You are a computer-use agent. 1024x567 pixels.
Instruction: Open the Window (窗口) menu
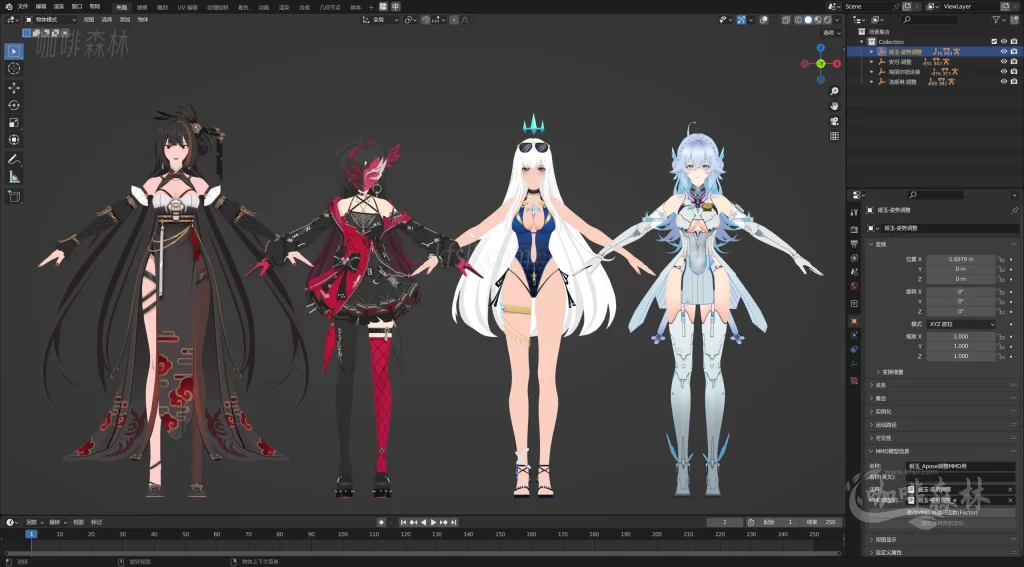(77, 7)
